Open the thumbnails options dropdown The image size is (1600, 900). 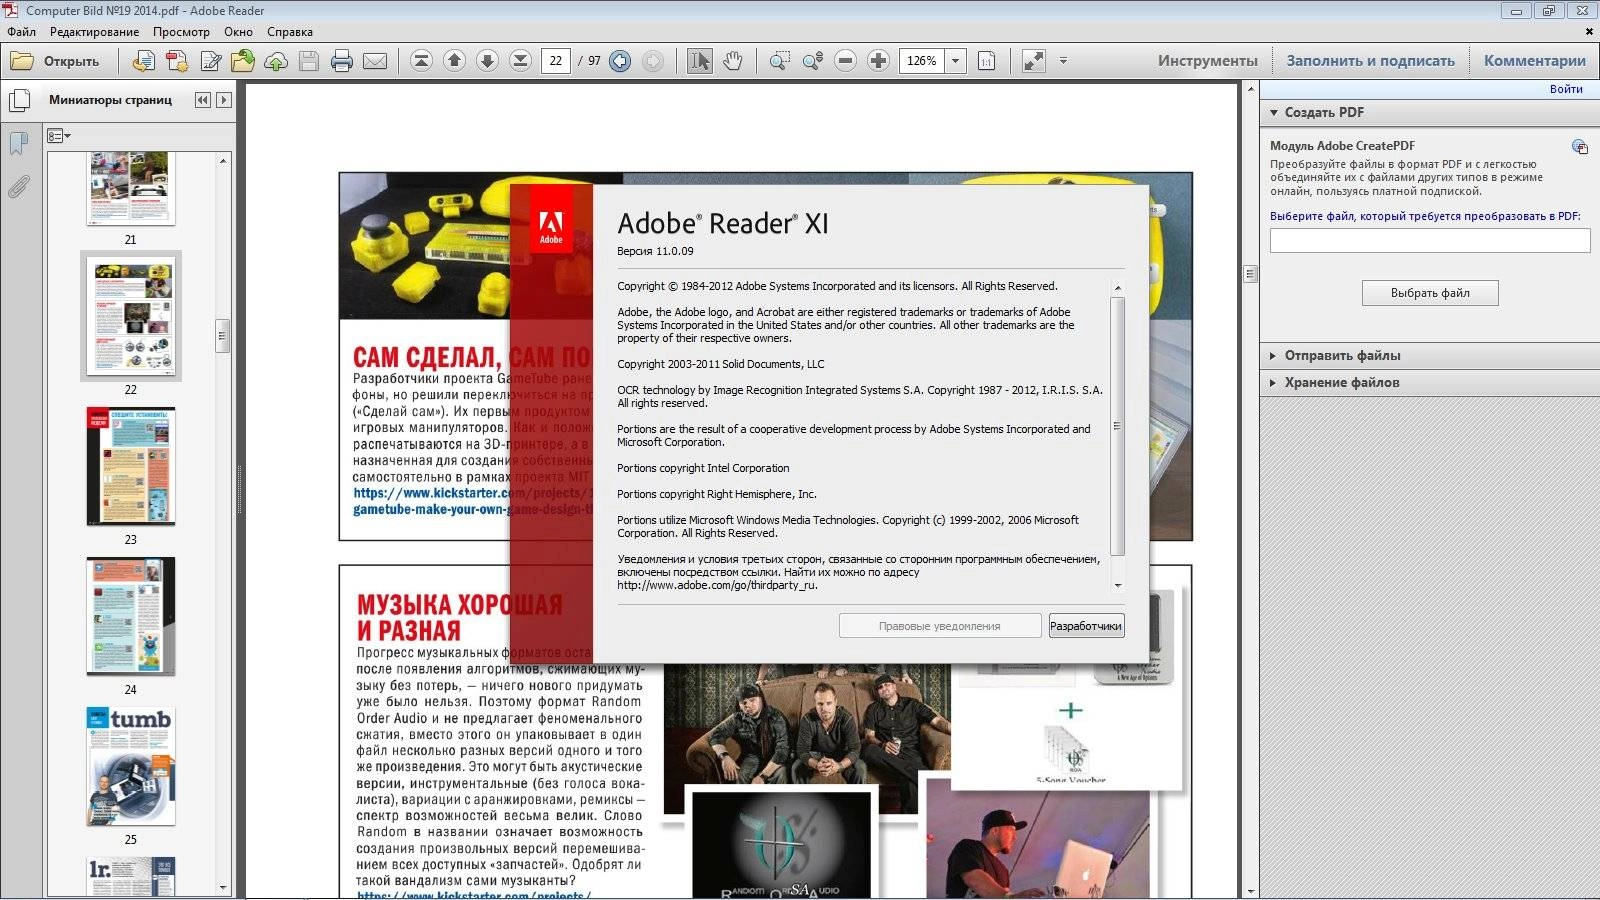(x=59, y=136)
